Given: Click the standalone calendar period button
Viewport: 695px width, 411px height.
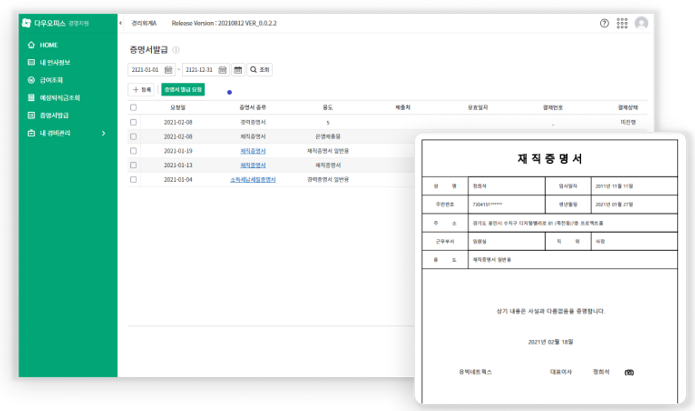Looking at the screenshot, I should coord(238,70).
